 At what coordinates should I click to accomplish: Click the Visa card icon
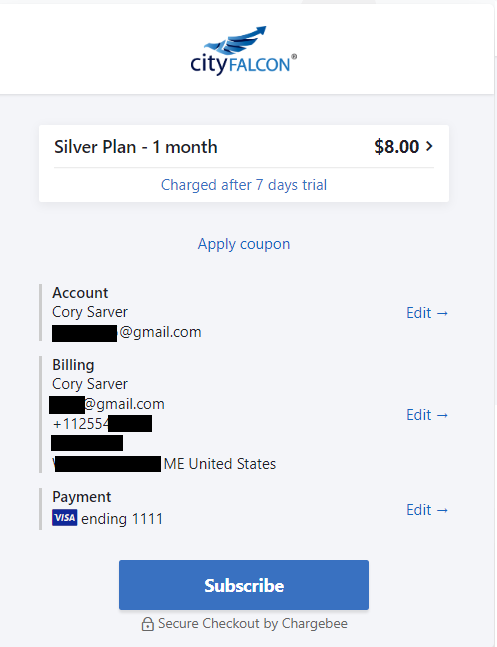pos(64,517)
